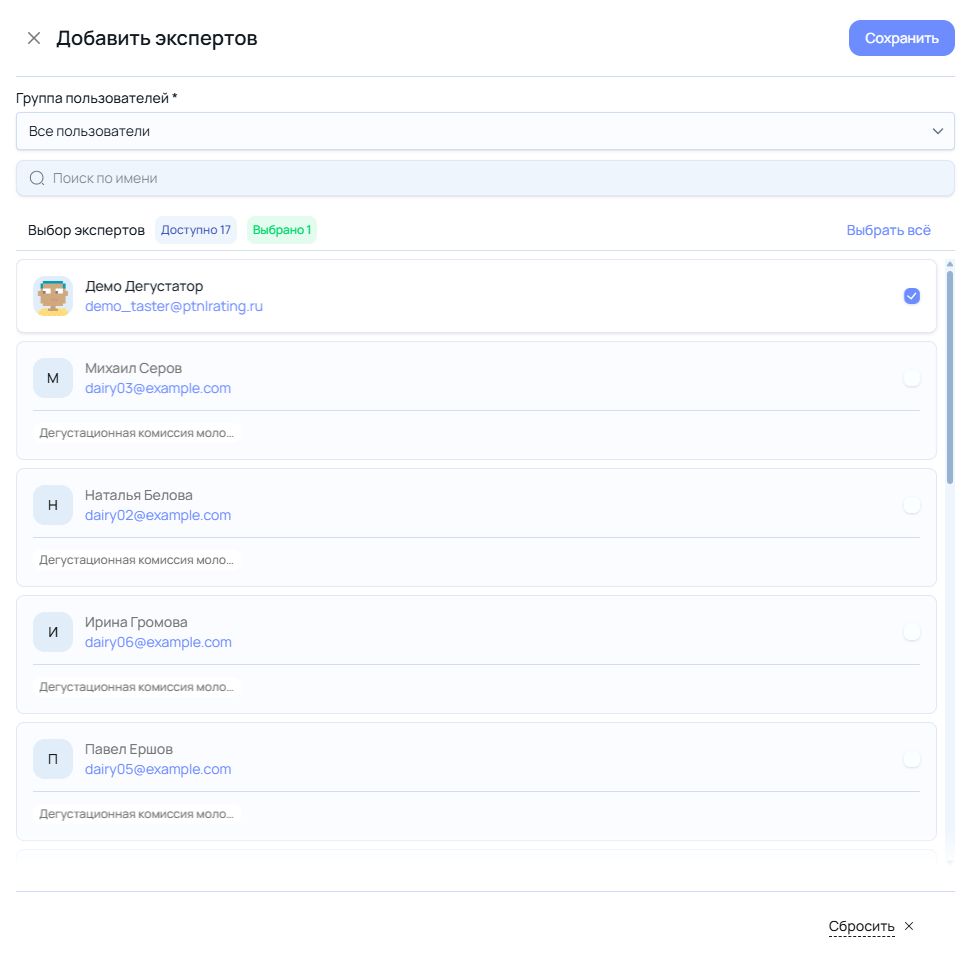Screen dimensions: 971x960
Task: Uncheck the Демо Дегустатор checkbox
Action: click(912, 296)
